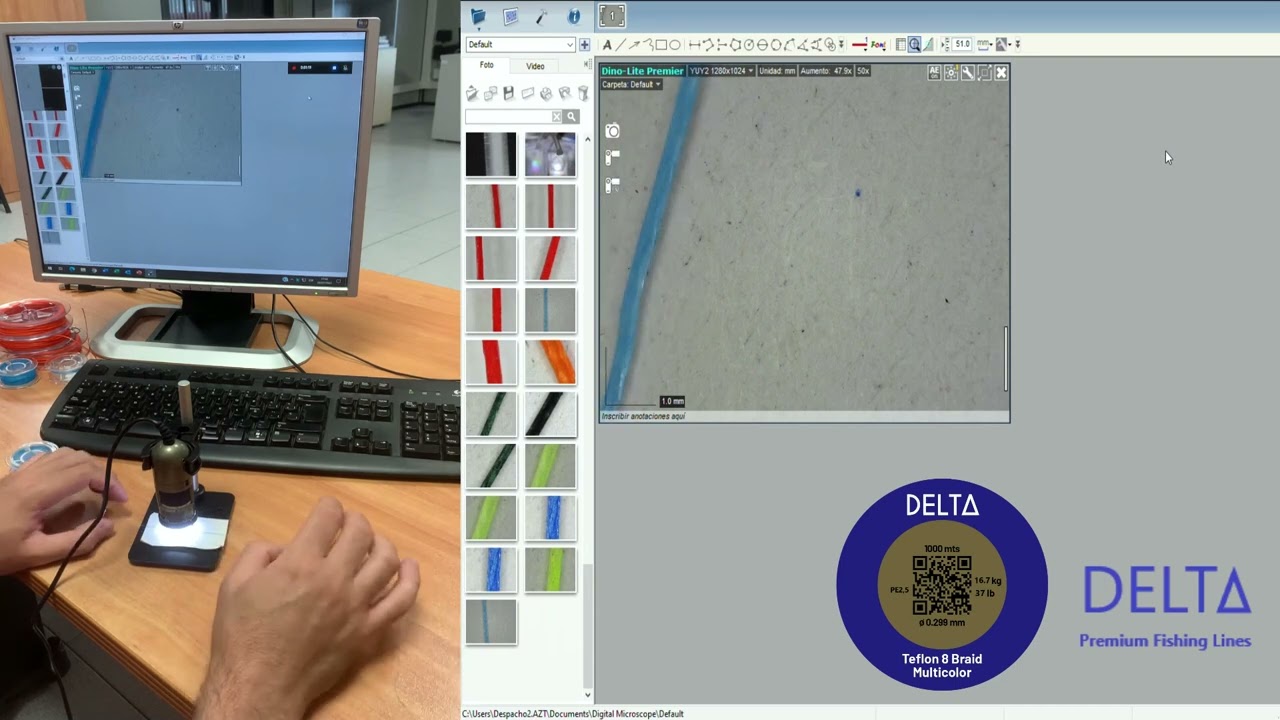The width and height of the screenshot is (1280, 720).
Task: Select the straight line drawing tool
Action: (x=621, y=44)
